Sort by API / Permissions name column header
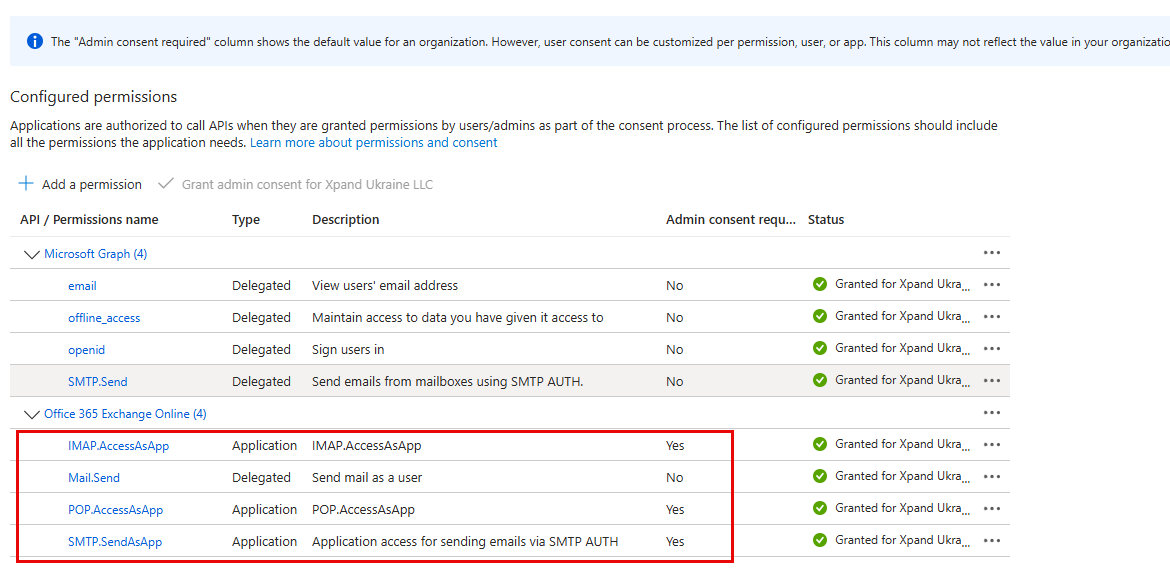This screenshot has width=1170, height=579. tap(89, 220)
